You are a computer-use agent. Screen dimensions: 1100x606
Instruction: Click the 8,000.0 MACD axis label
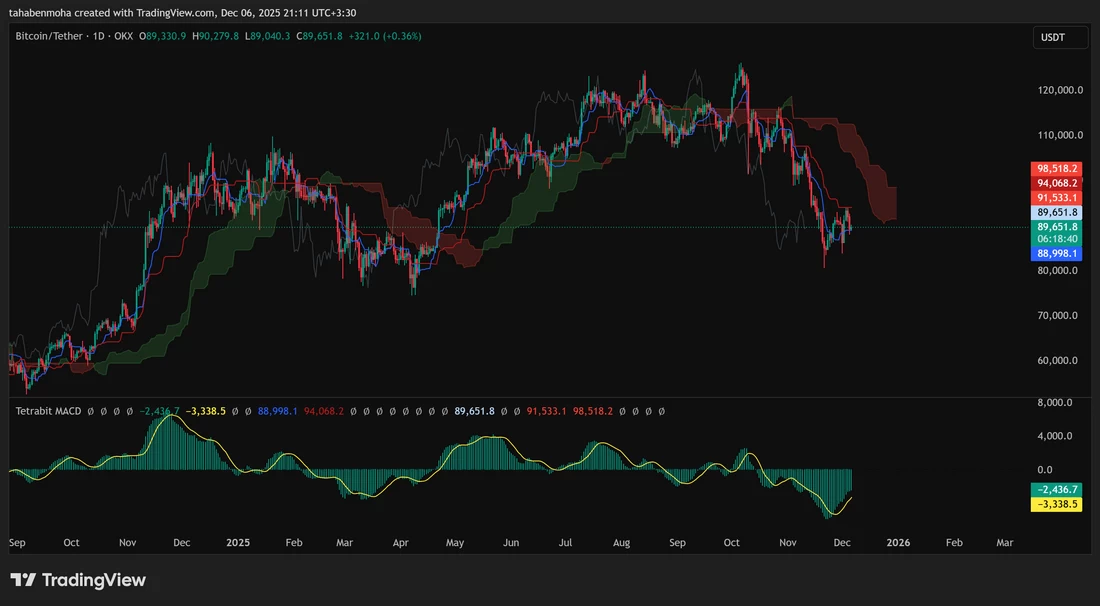point(1054,403)
